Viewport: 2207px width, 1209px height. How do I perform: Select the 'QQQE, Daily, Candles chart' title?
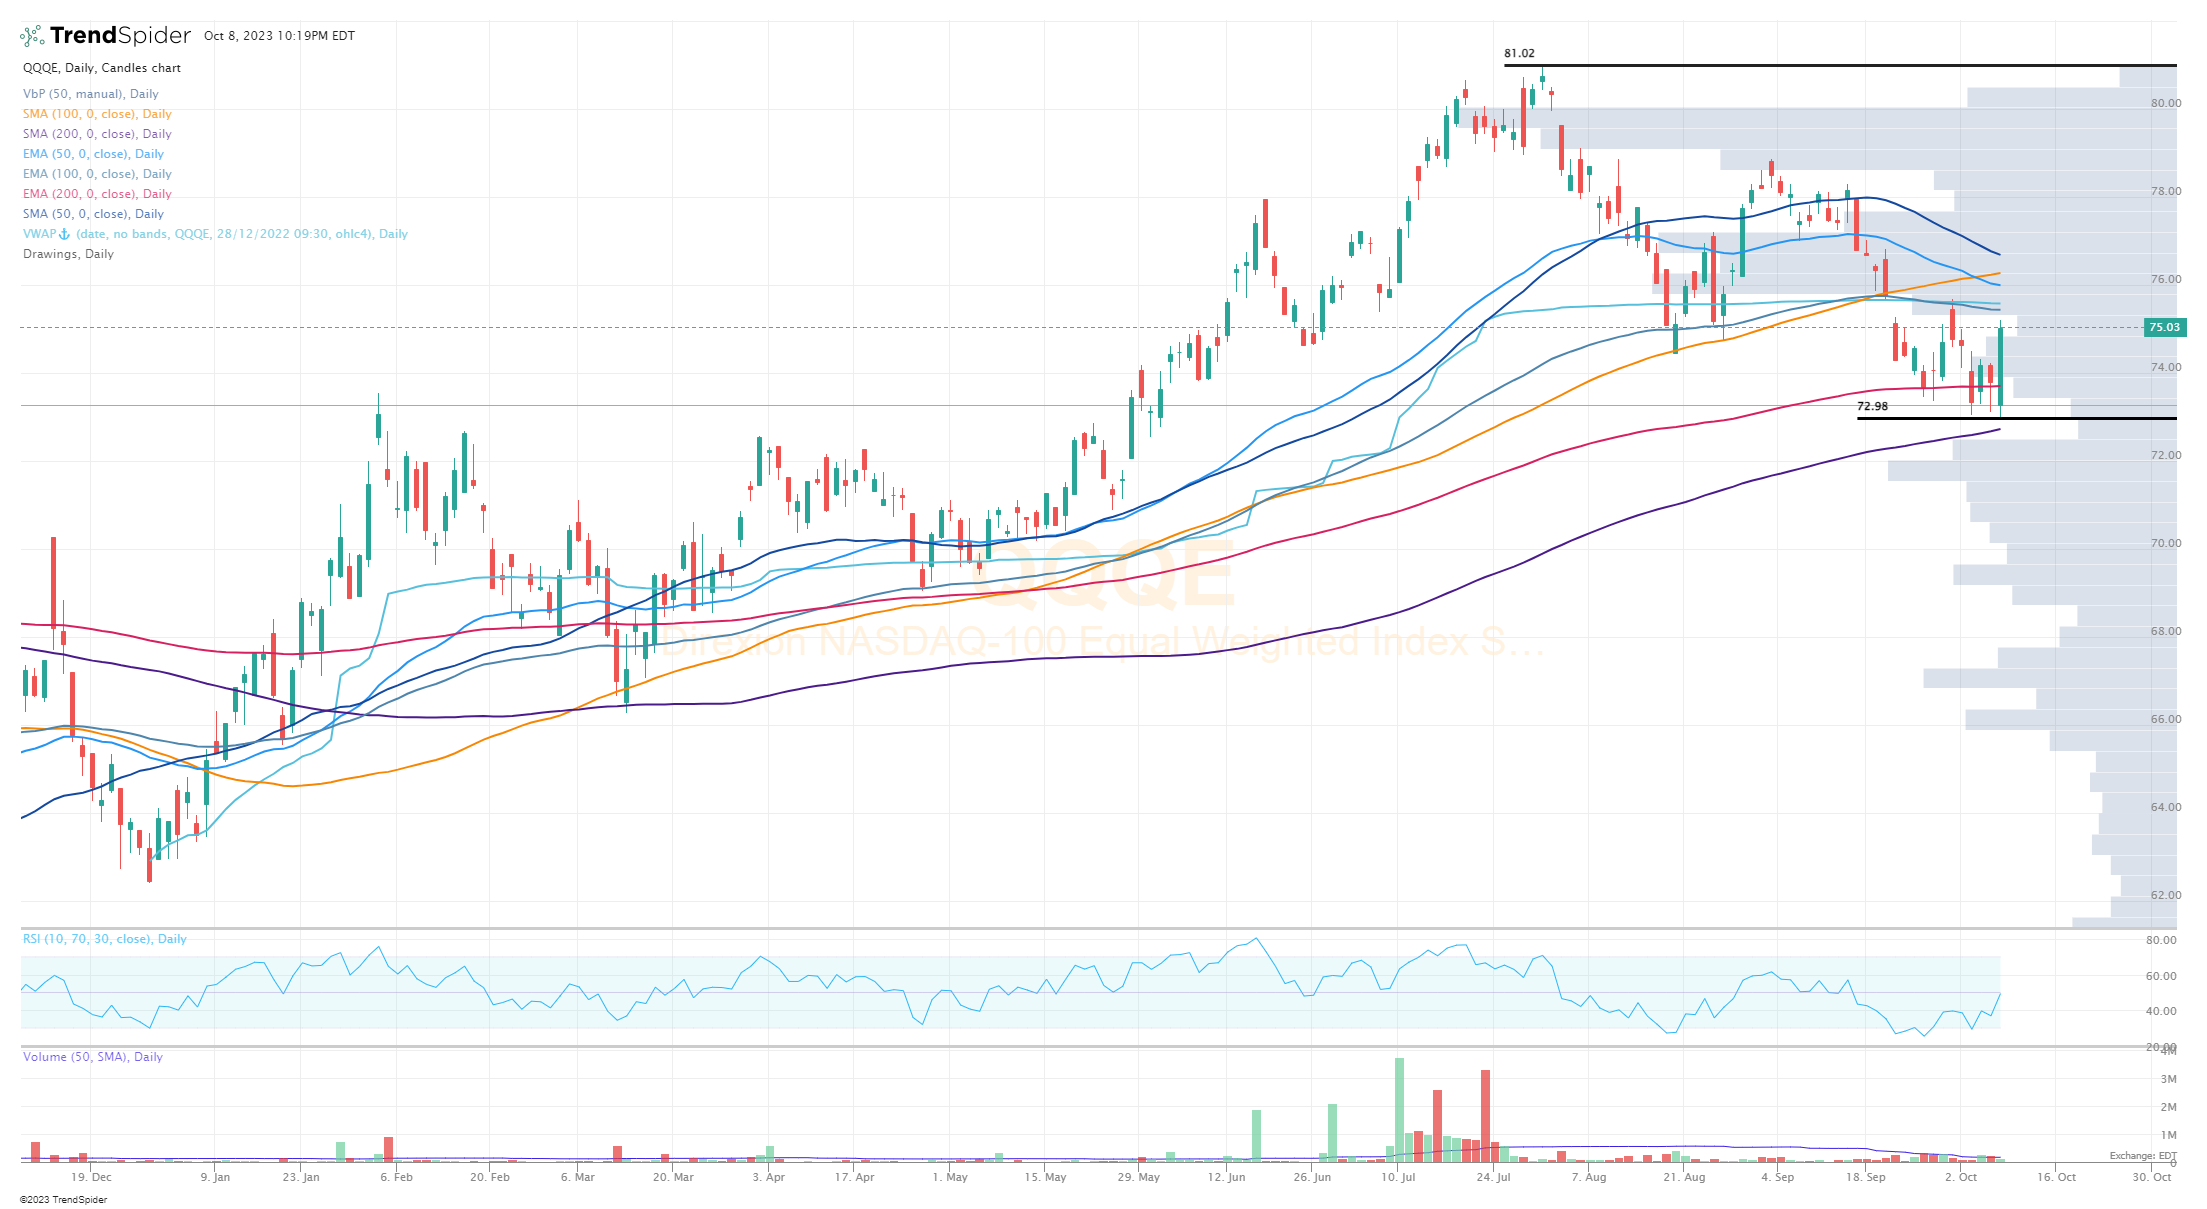coord(102,68)
